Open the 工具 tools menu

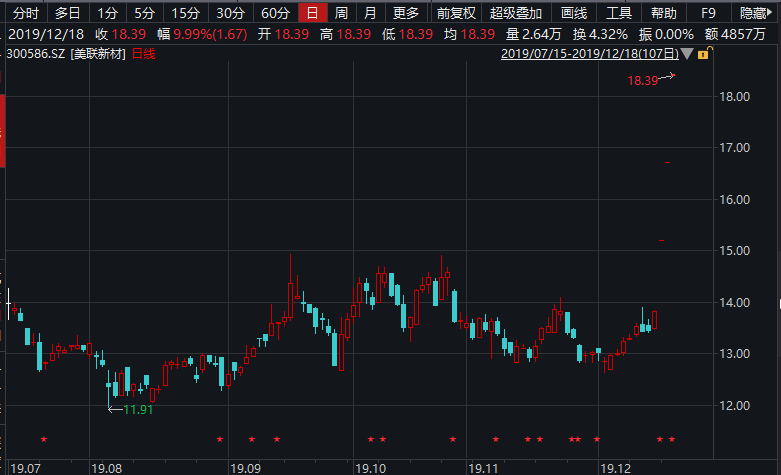(x=619, y=13)
